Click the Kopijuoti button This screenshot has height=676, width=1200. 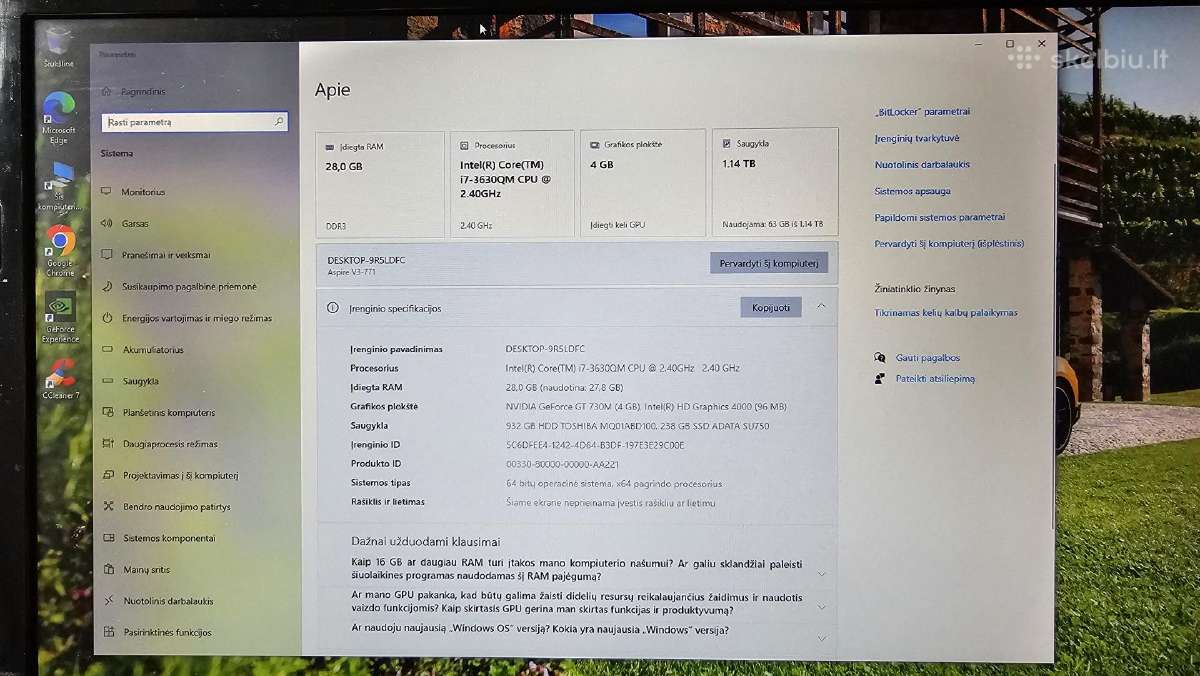(771, 308)
